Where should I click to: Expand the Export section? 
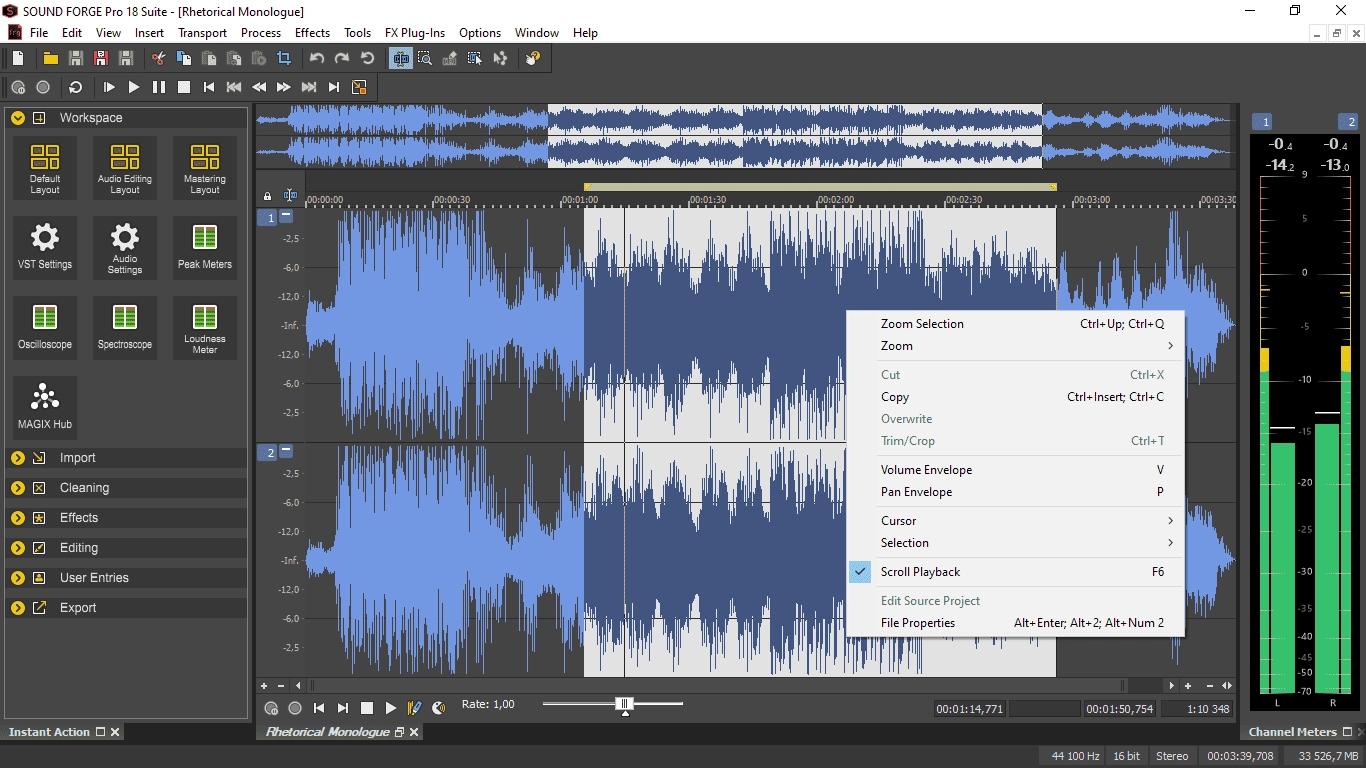click(x=17, y=608)
